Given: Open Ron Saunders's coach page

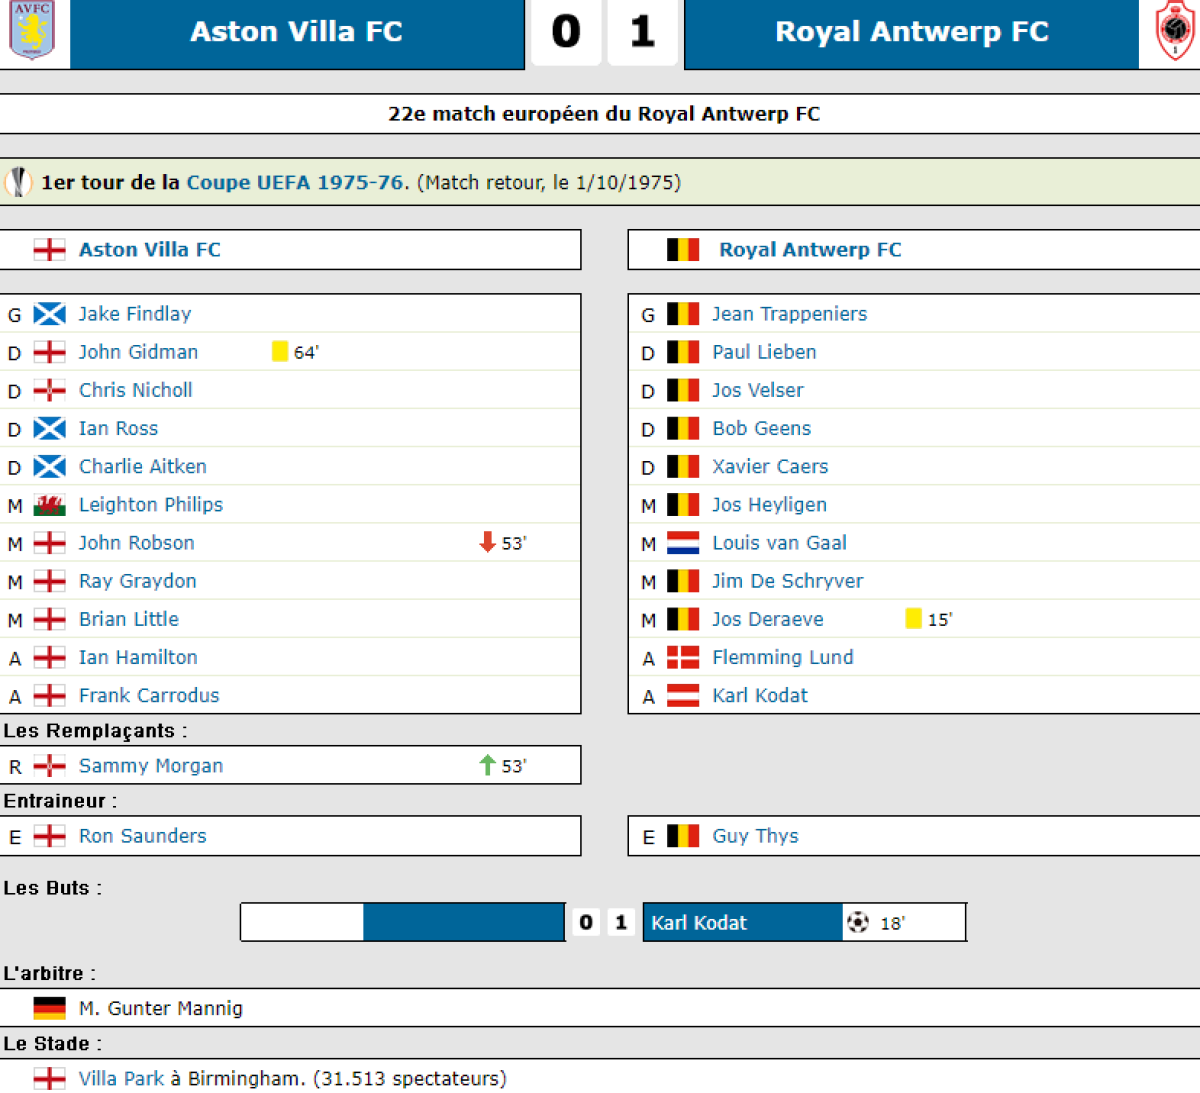Looking at the screenshot, I should click(143, 836).
